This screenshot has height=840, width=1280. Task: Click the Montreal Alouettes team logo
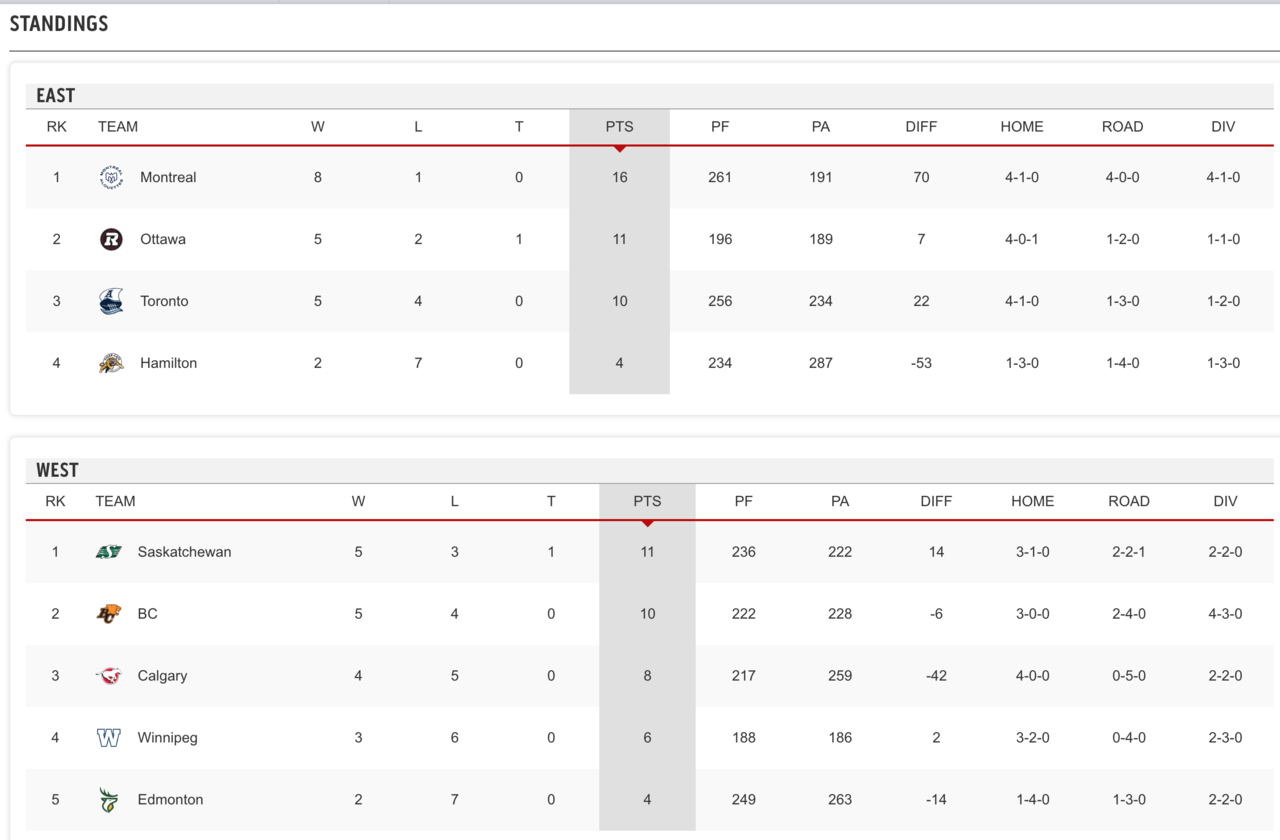click(111, 178)
